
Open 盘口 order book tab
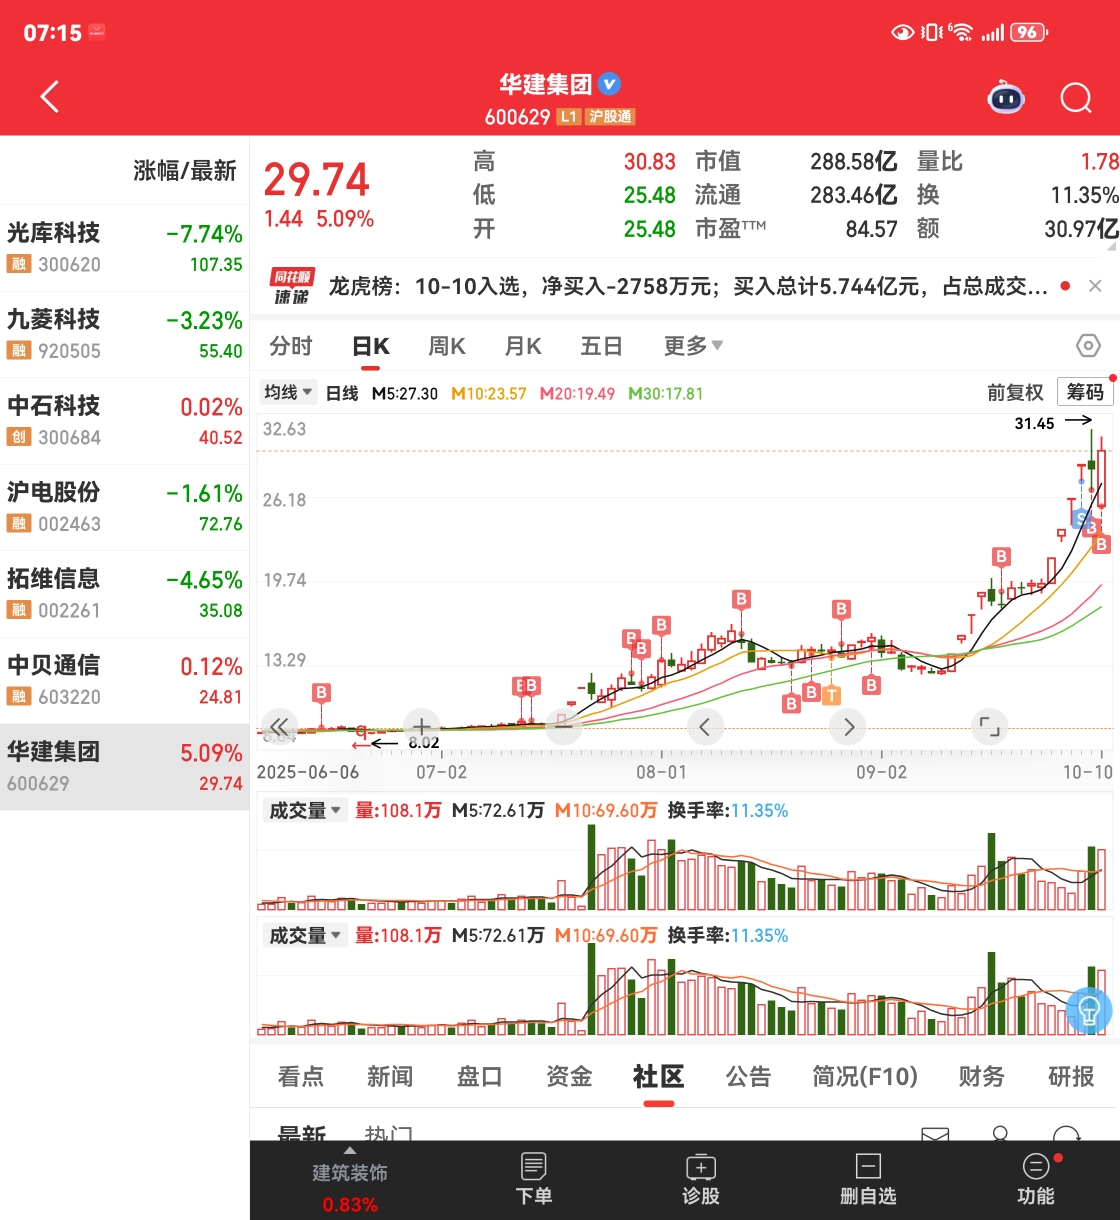[x=479, y=1076]
